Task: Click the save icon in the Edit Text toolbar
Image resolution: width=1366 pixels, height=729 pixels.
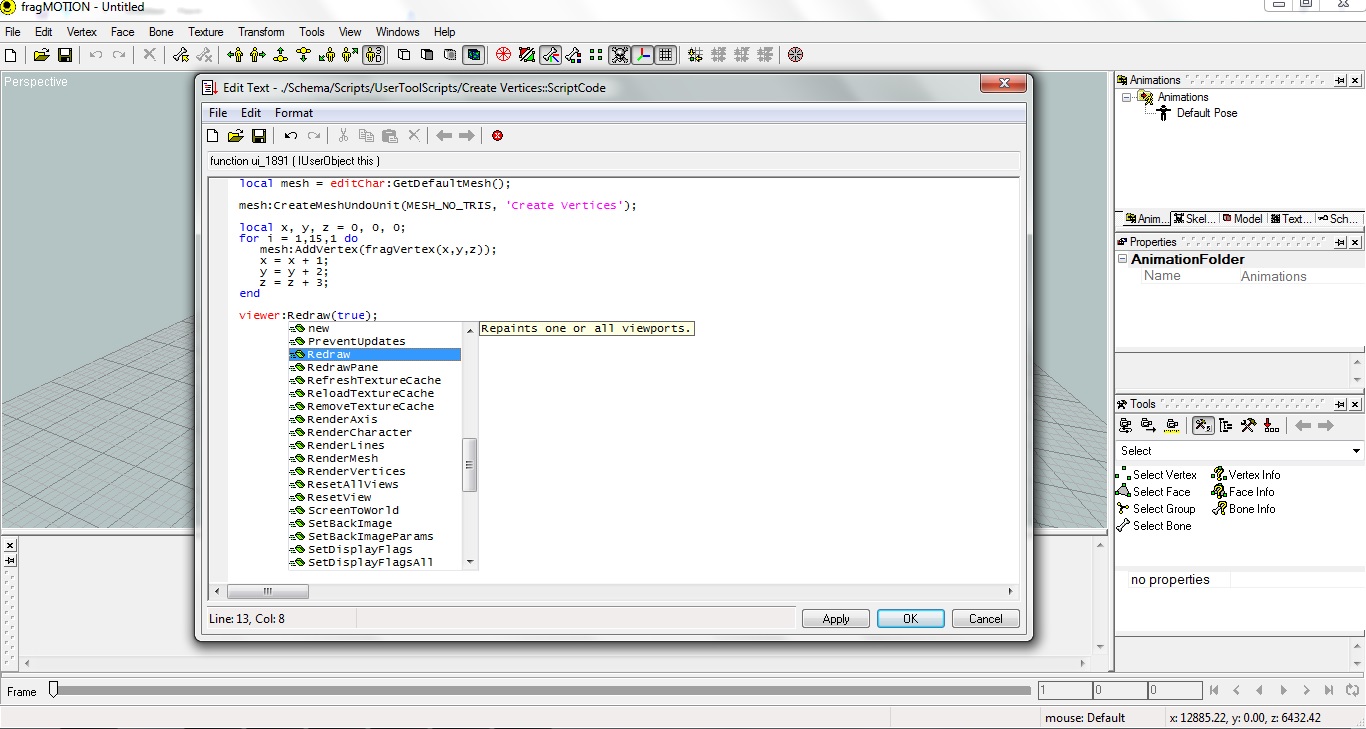Action: 258,136
